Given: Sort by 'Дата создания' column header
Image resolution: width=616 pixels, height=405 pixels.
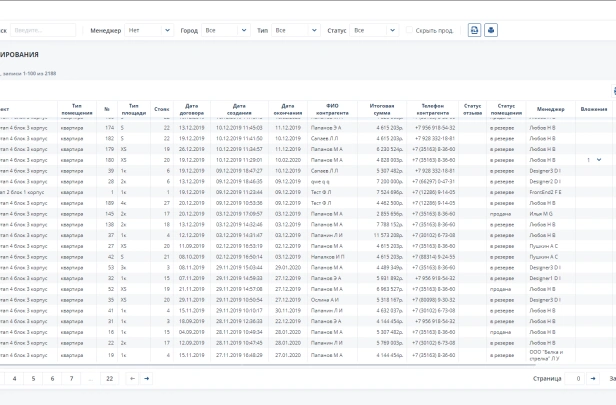Looking at the screenshot, I should (239, 108).
